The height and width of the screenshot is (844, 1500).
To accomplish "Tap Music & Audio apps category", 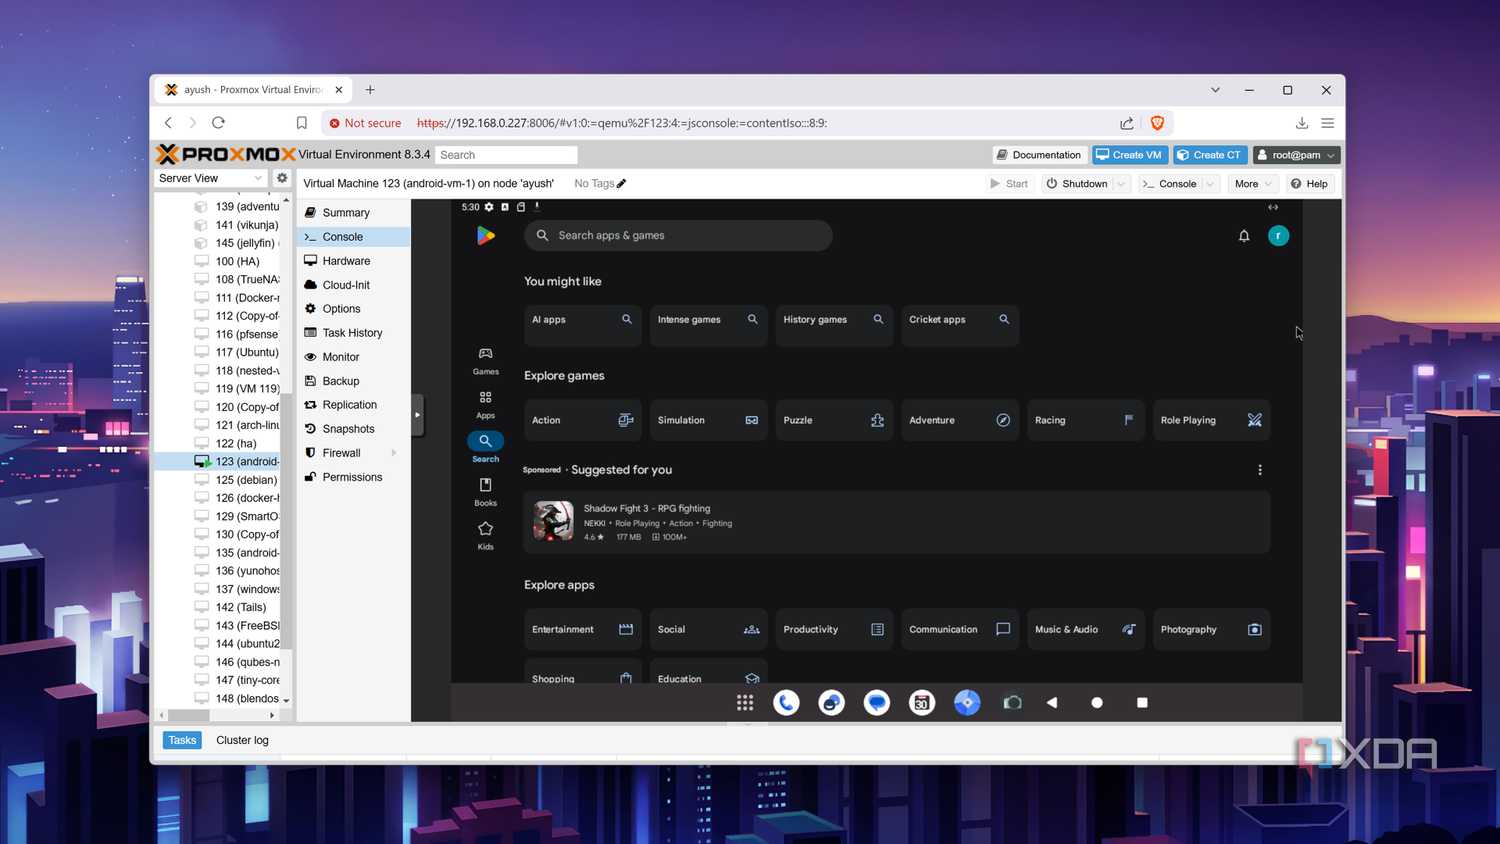I will pos(1085,630).
